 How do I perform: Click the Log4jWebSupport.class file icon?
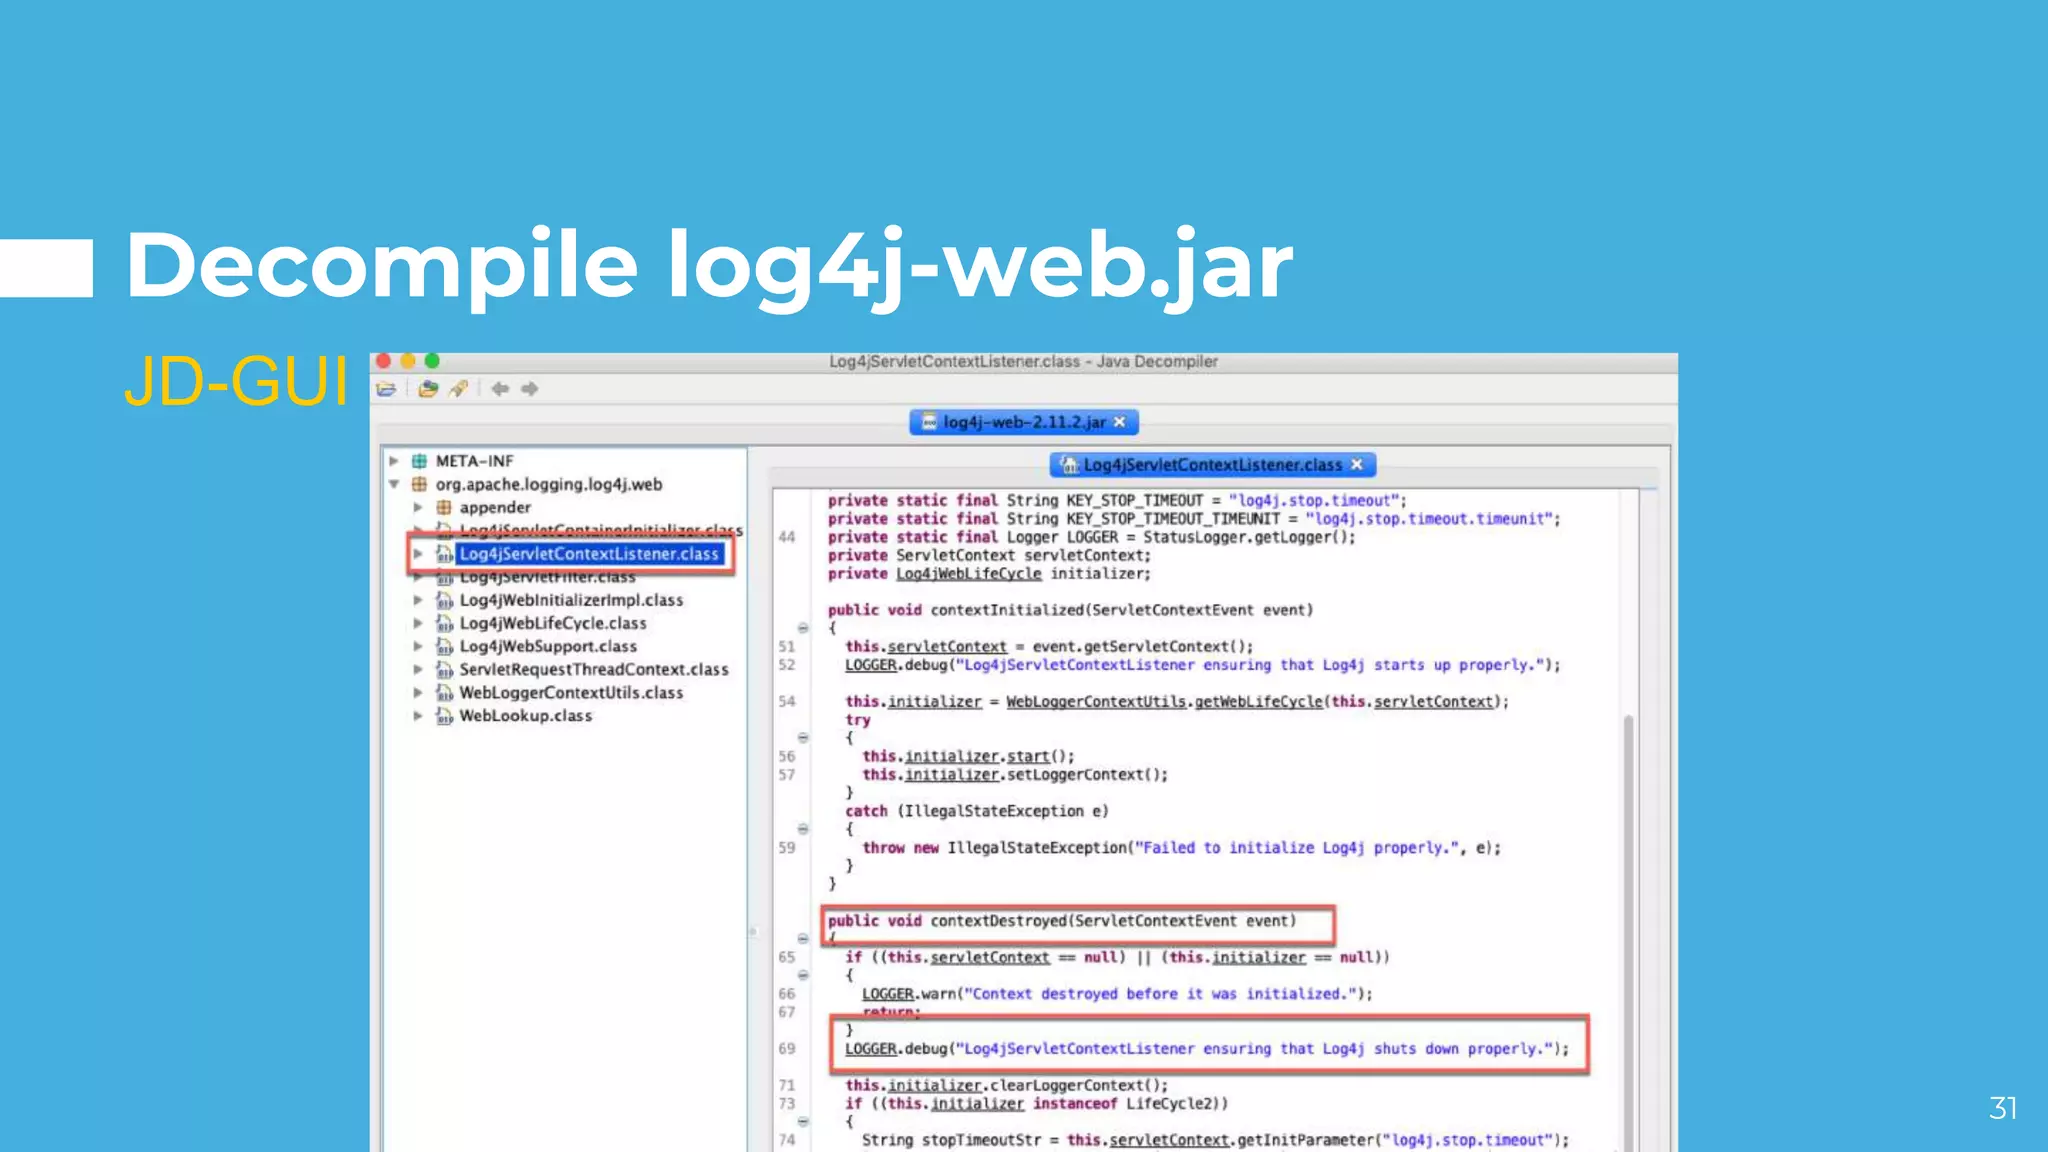coord(444,646)
